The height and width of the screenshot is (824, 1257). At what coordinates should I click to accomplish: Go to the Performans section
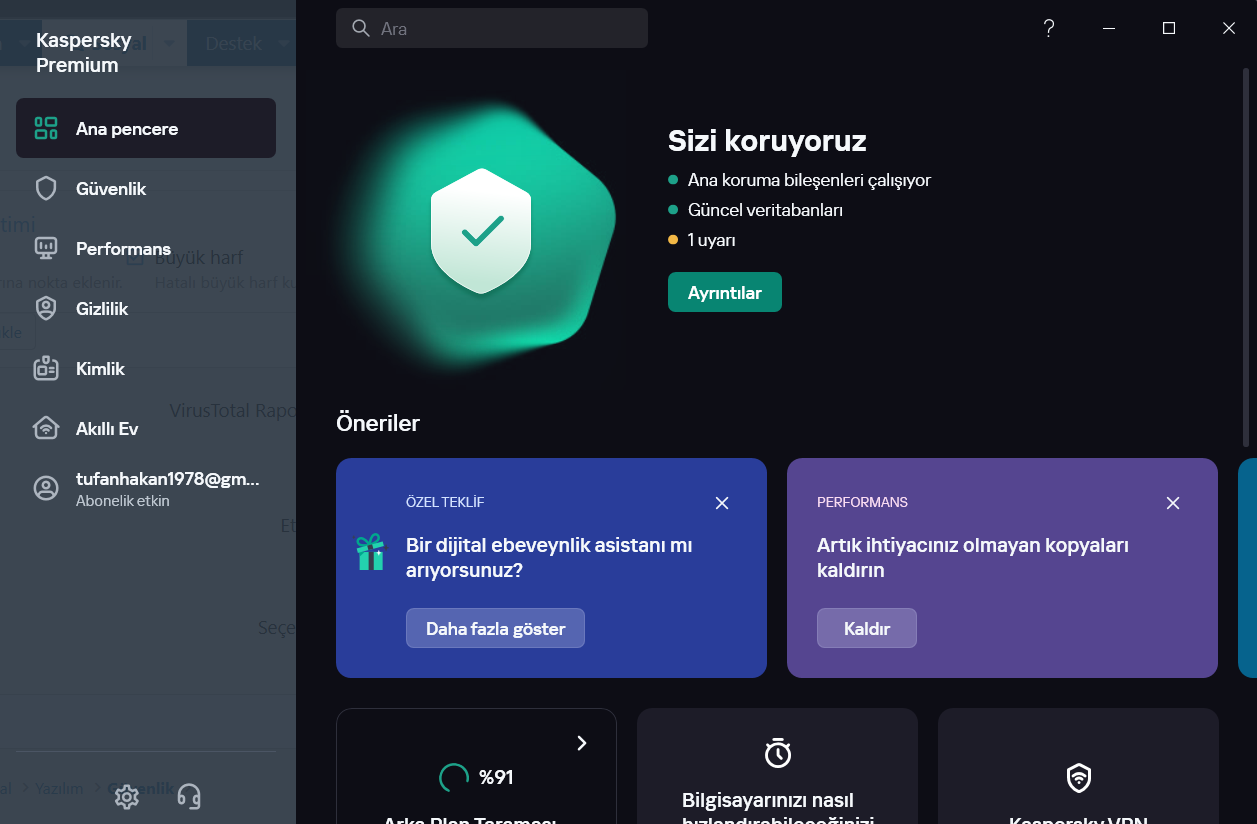(146, 248)
